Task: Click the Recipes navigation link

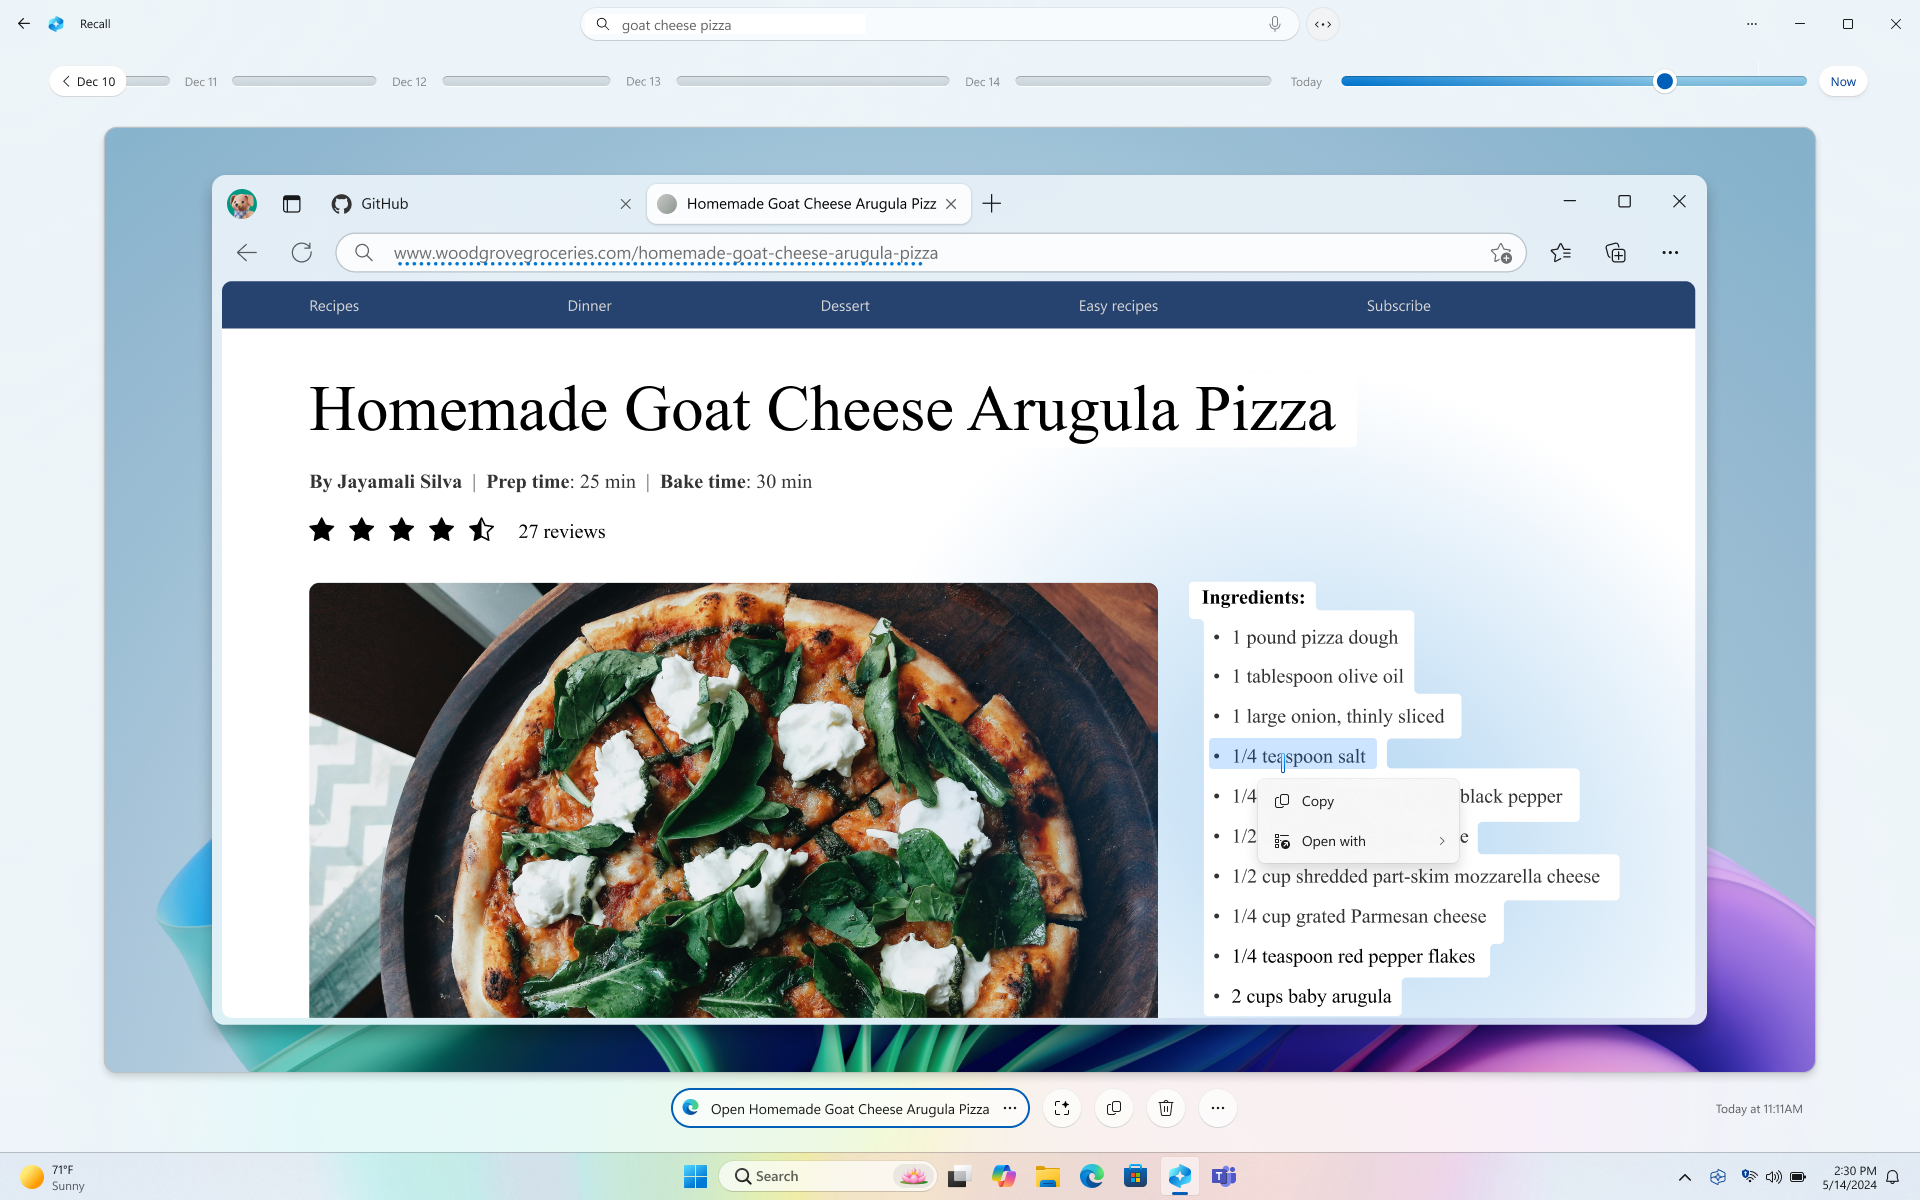Action: (335, 304)
